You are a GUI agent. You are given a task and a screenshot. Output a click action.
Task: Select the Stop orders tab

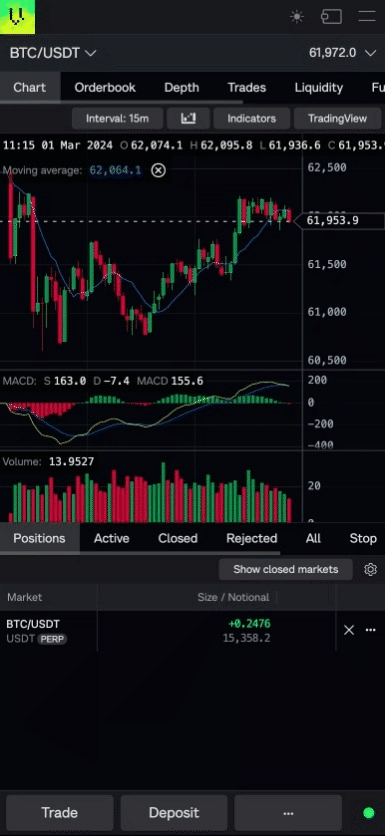tap(363, 538)
